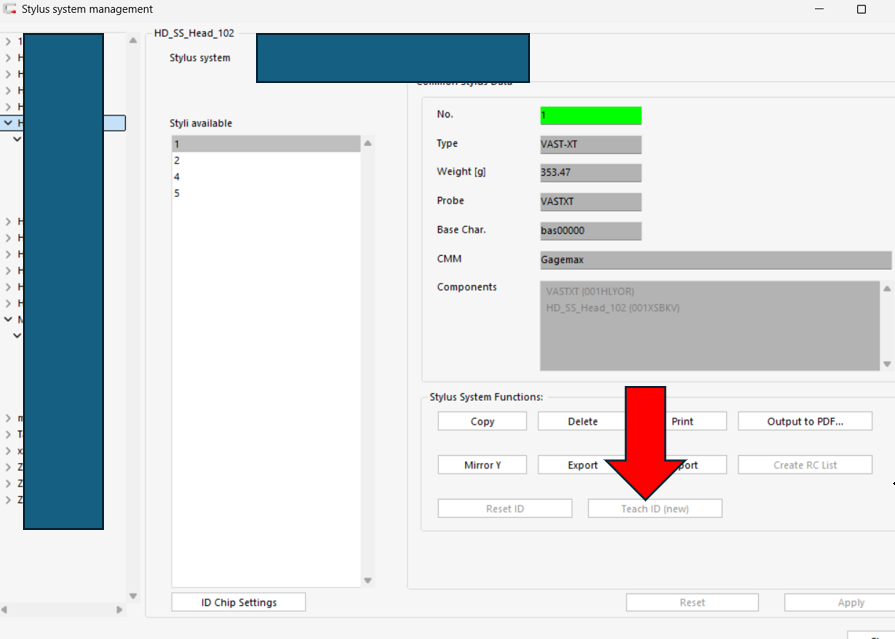The width and height of the screenshot is (895, 639).
Task: Expand the first tree item at top
Action: (x=8, y=41)
